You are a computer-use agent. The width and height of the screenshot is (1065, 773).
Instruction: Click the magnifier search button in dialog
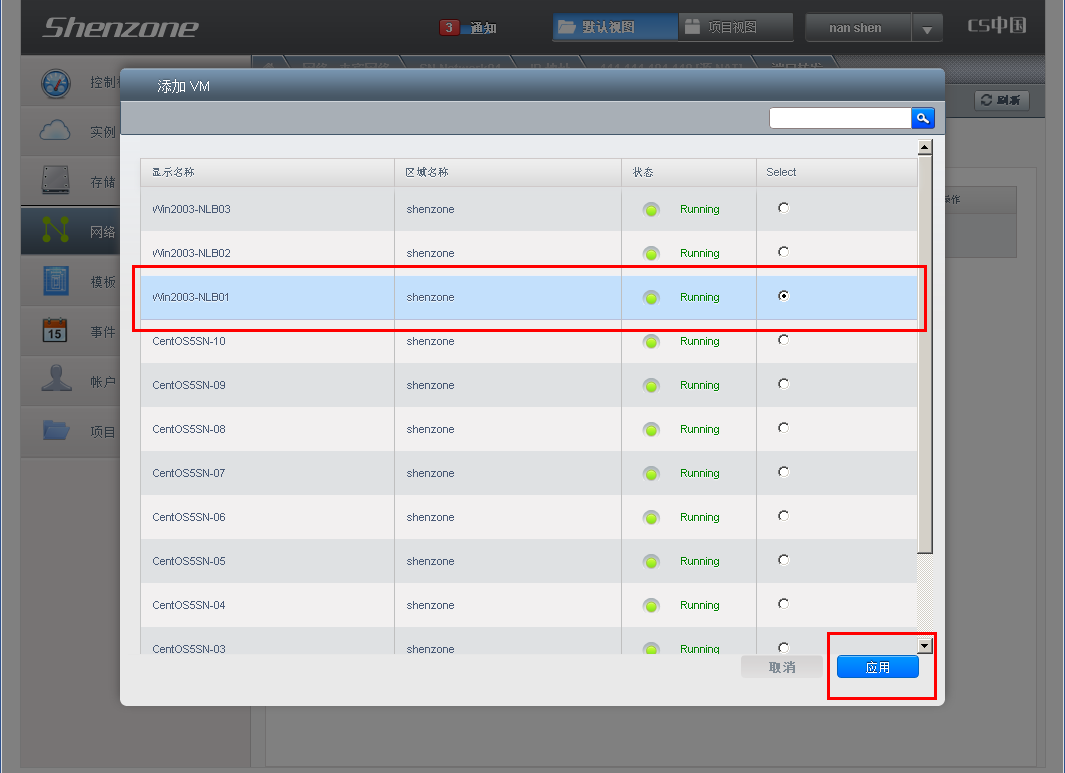coord(922,118)
